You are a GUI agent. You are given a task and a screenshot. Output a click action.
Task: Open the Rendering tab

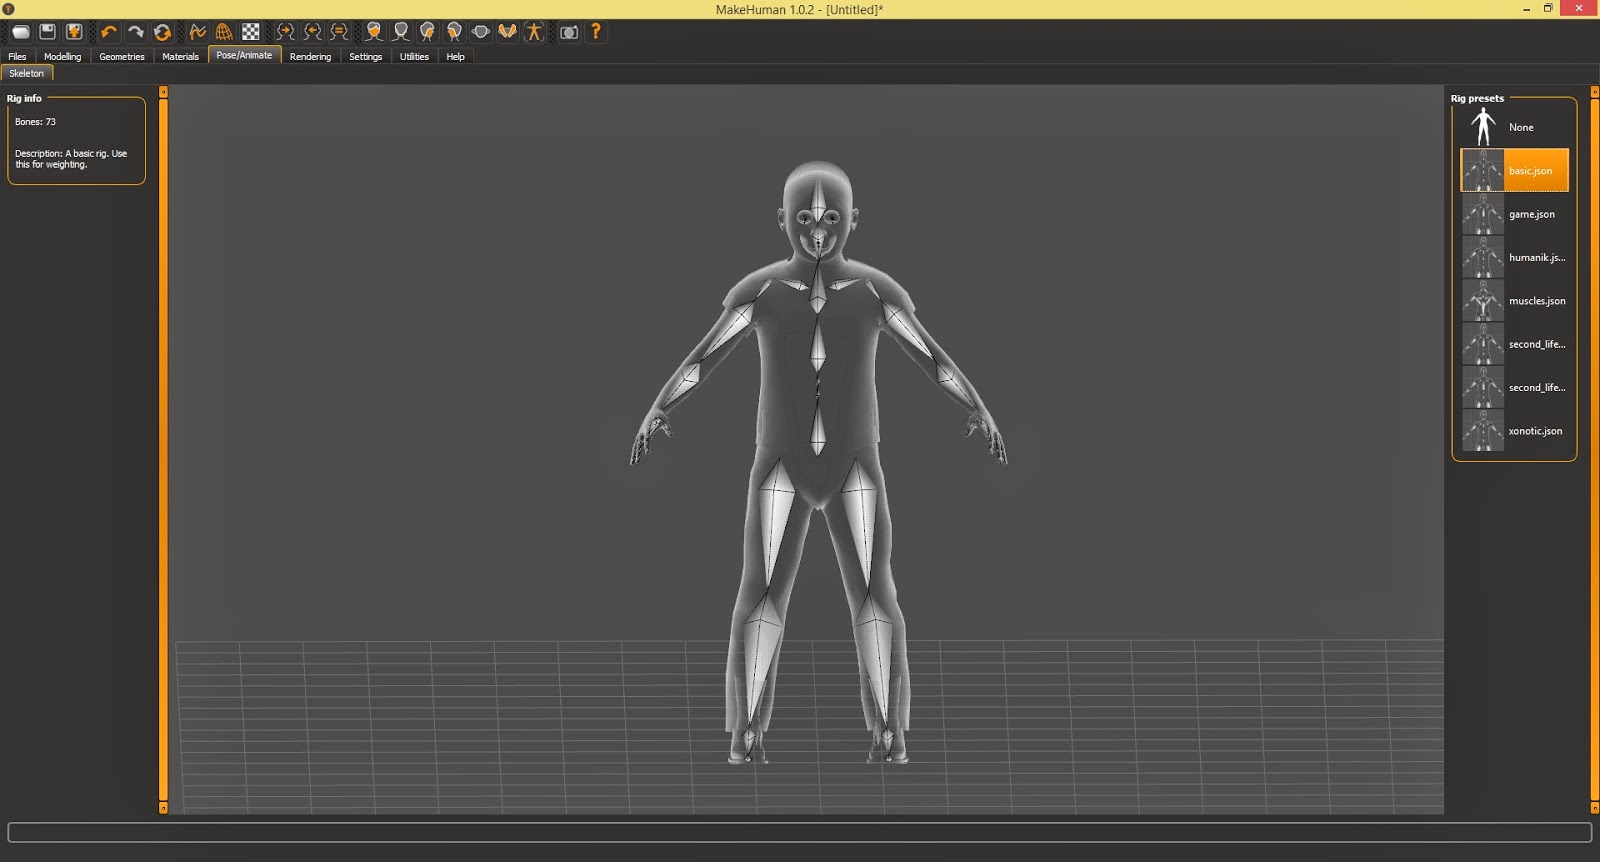point(310,57)
